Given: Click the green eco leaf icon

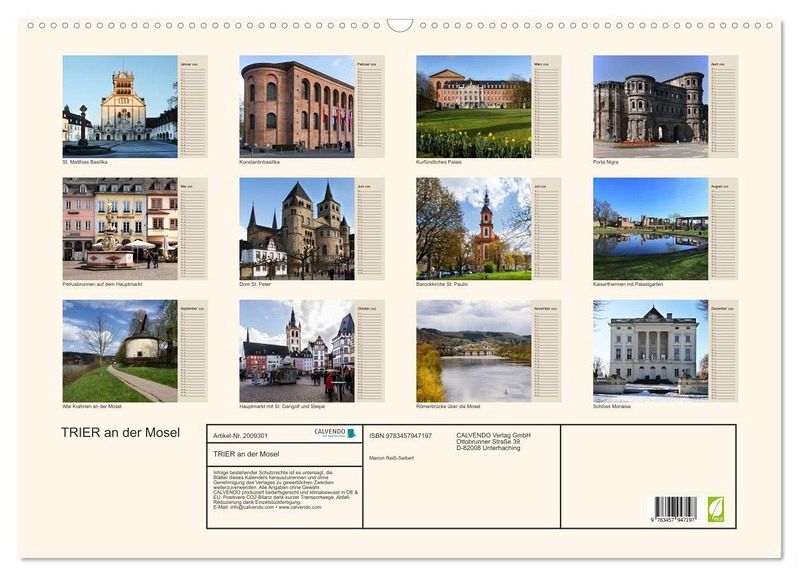Looking at the screenshot, I should pos(716,509).
